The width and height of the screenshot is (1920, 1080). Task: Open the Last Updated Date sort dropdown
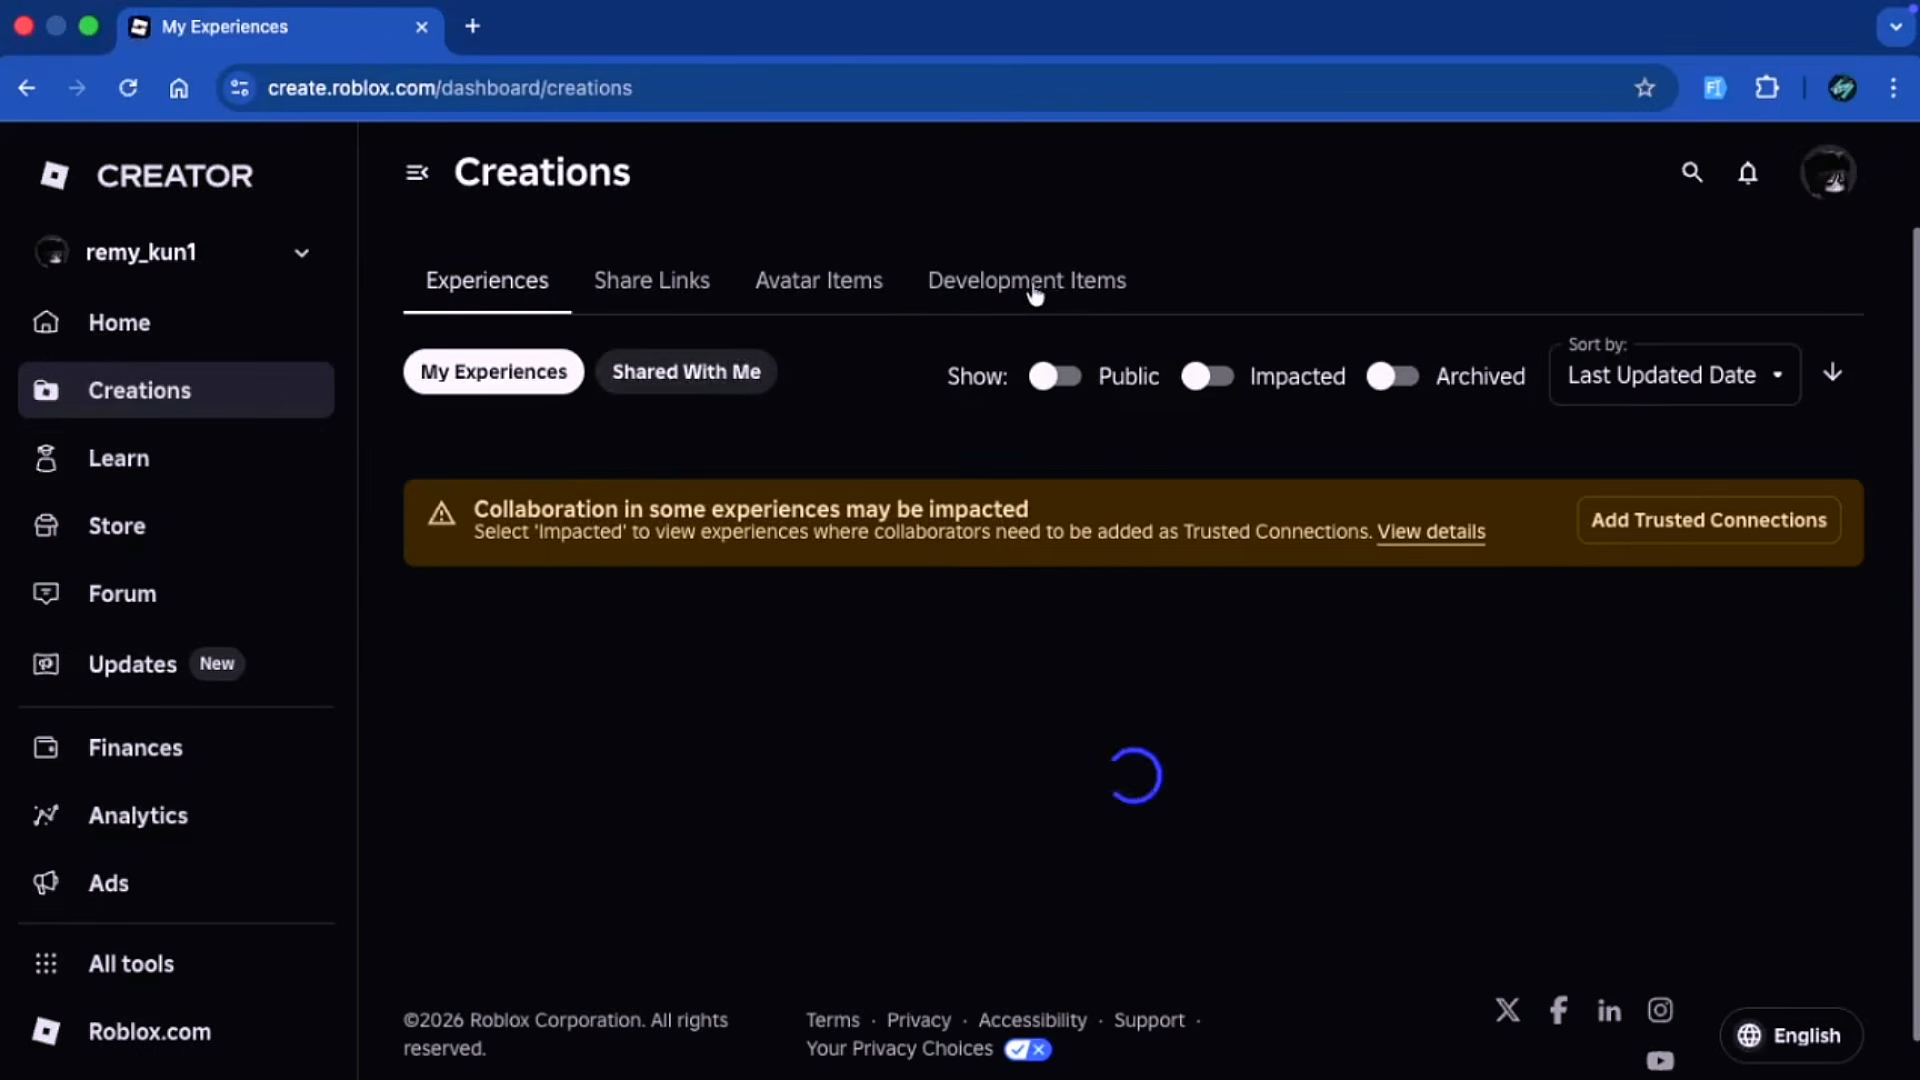1674,375
